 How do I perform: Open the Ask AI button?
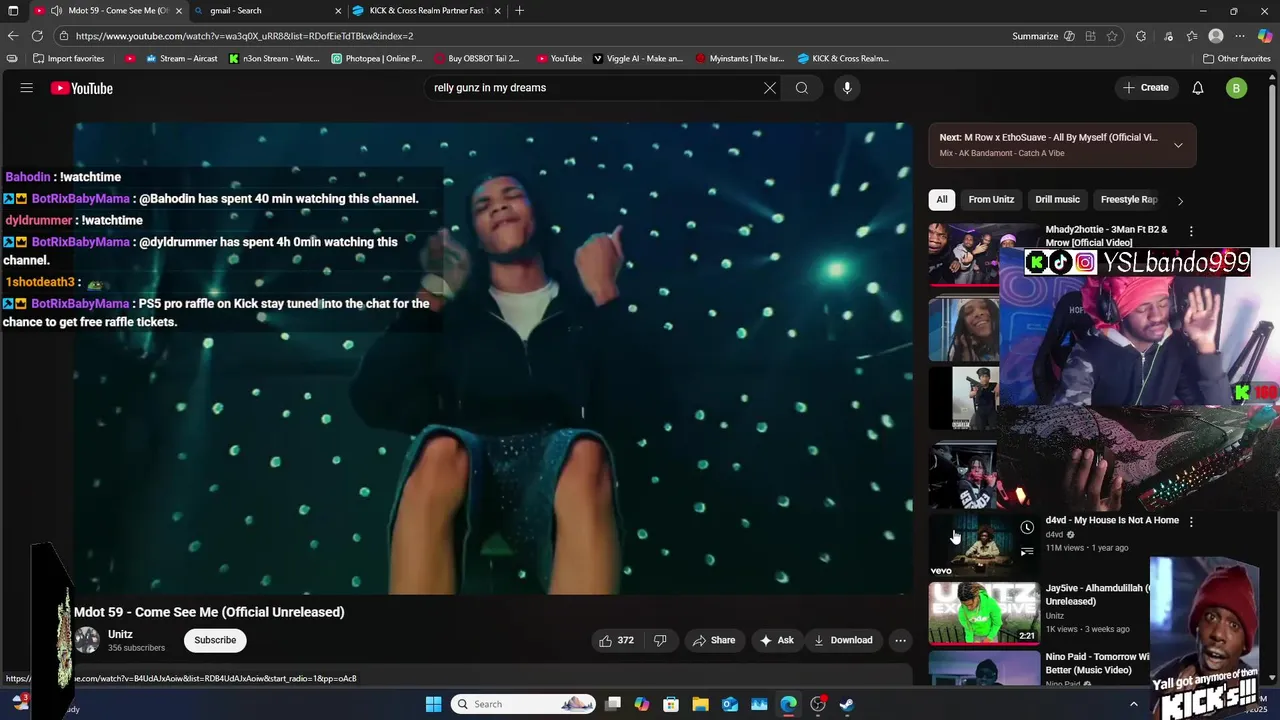click(777, 640)
